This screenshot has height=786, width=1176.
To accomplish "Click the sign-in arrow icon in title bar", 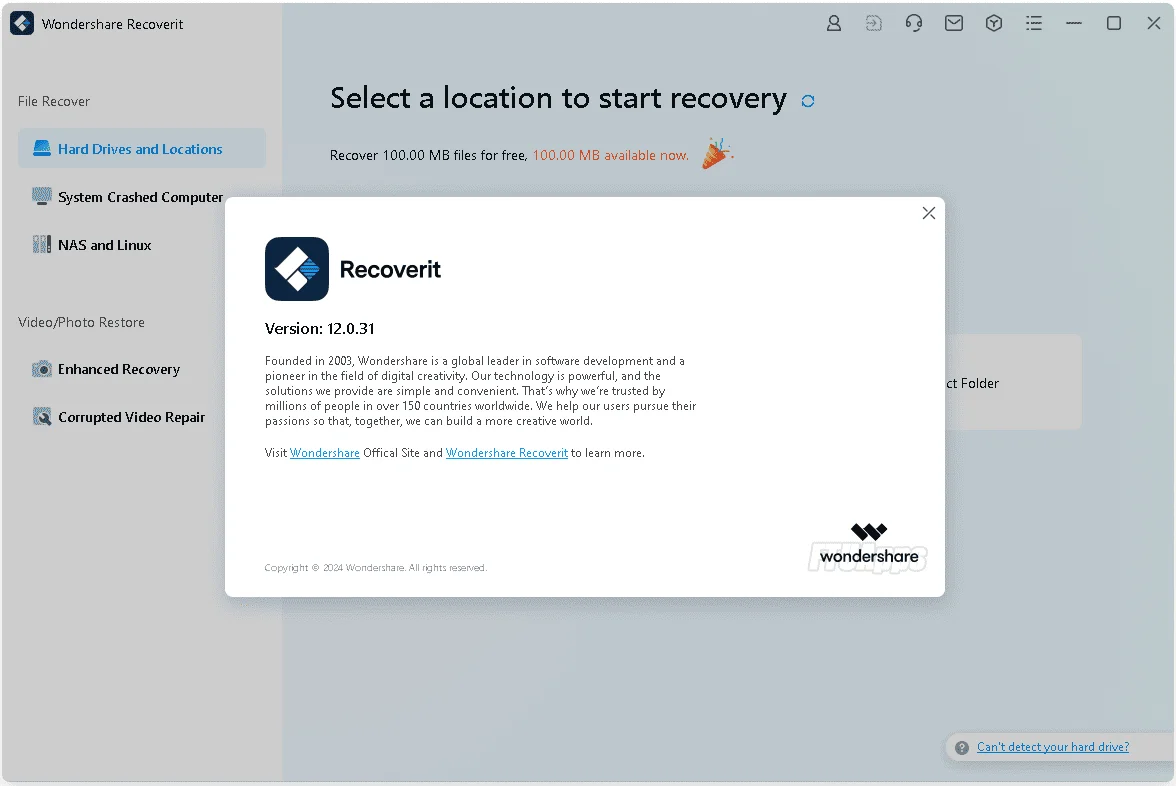I will pyautogui.click(x=874, y=23).
